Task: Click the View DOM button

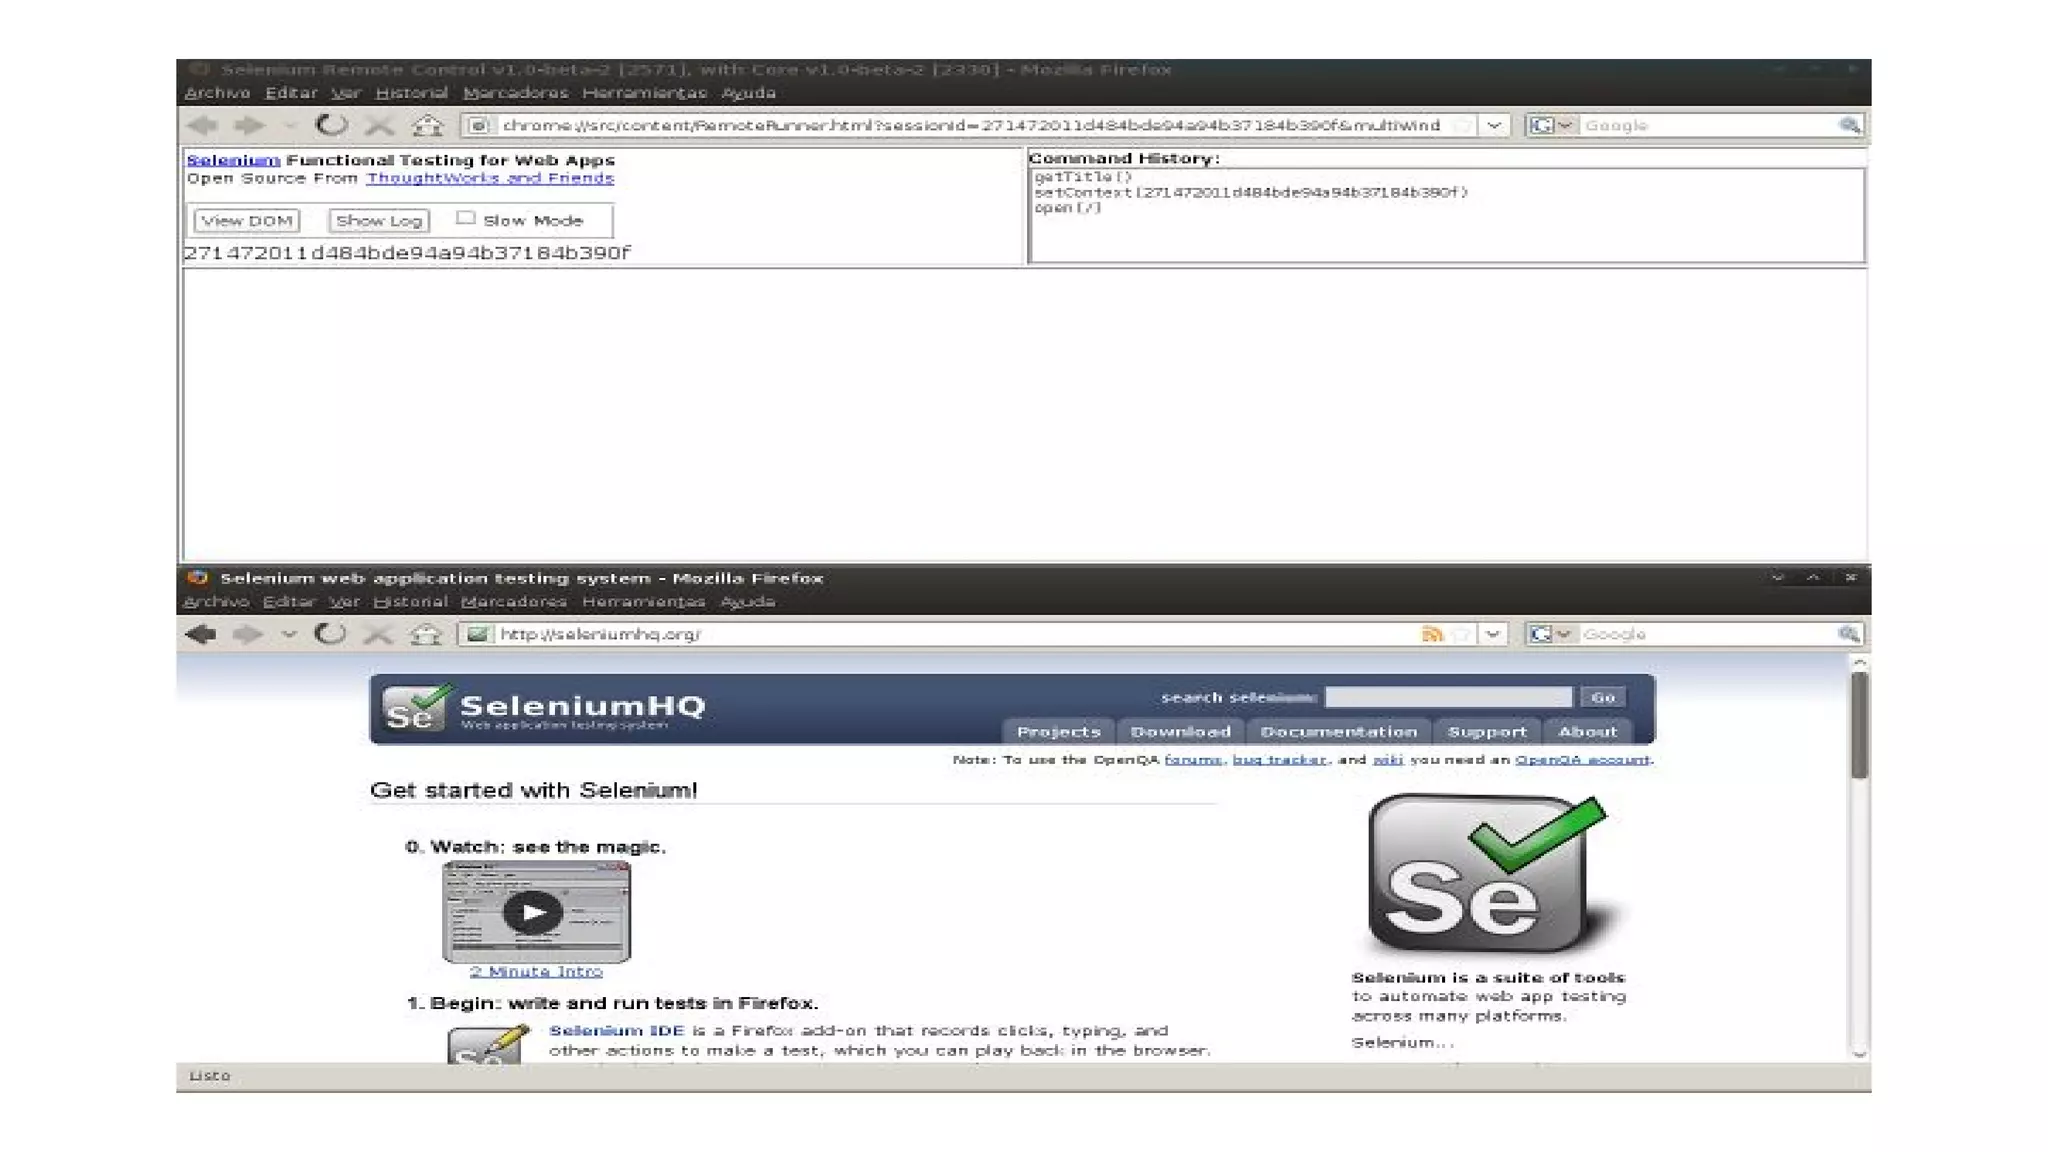Action: click(x=246, y=220)
